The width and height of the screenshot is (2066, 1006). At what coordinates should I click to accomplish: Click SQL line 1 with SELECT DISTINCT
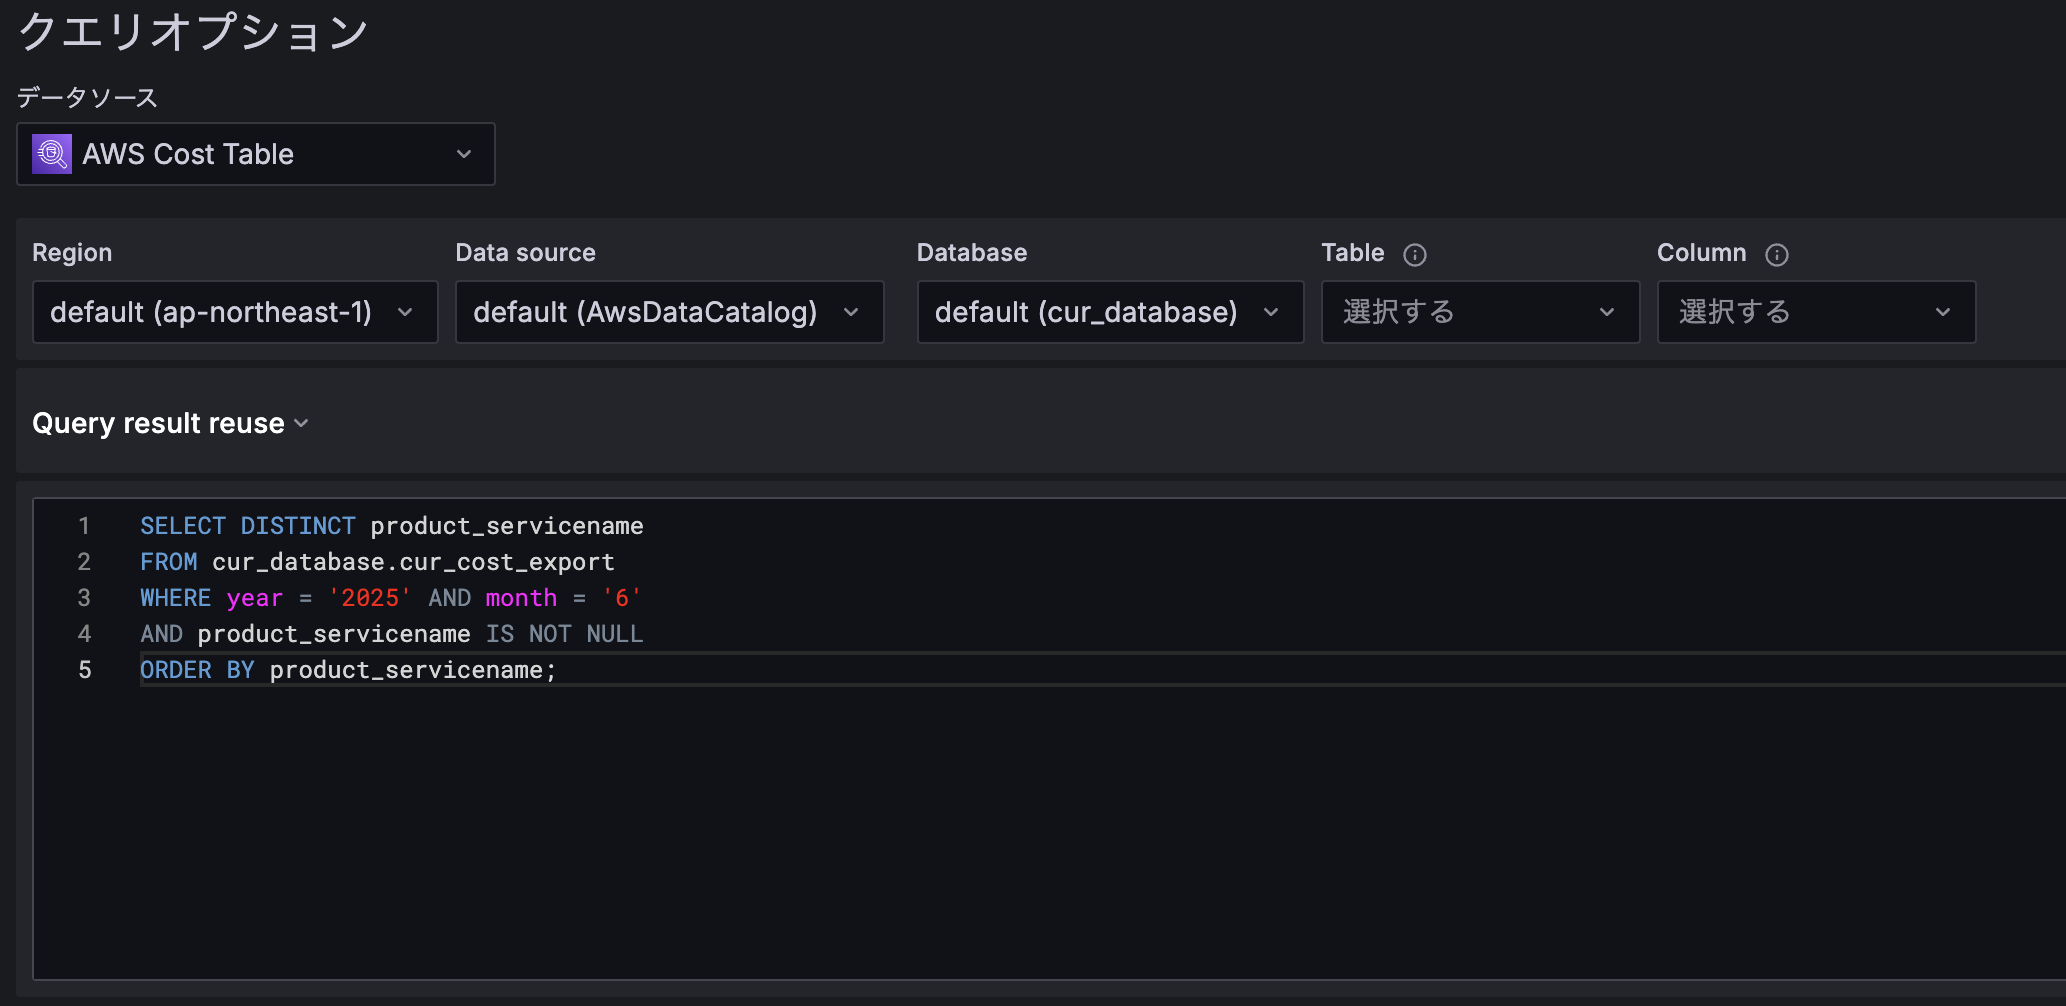point(392,526)
